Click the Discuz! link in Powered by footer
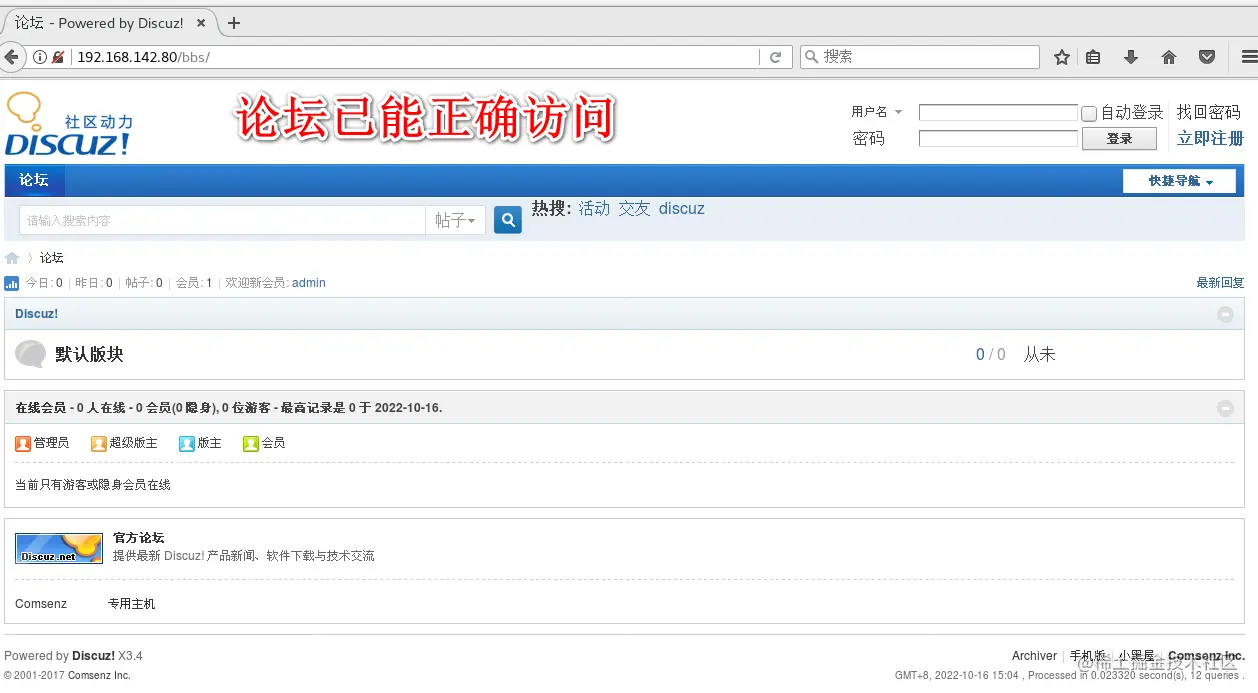Image resolution: width=1258 pixels, height=693 pixels. tap(93, 656)
